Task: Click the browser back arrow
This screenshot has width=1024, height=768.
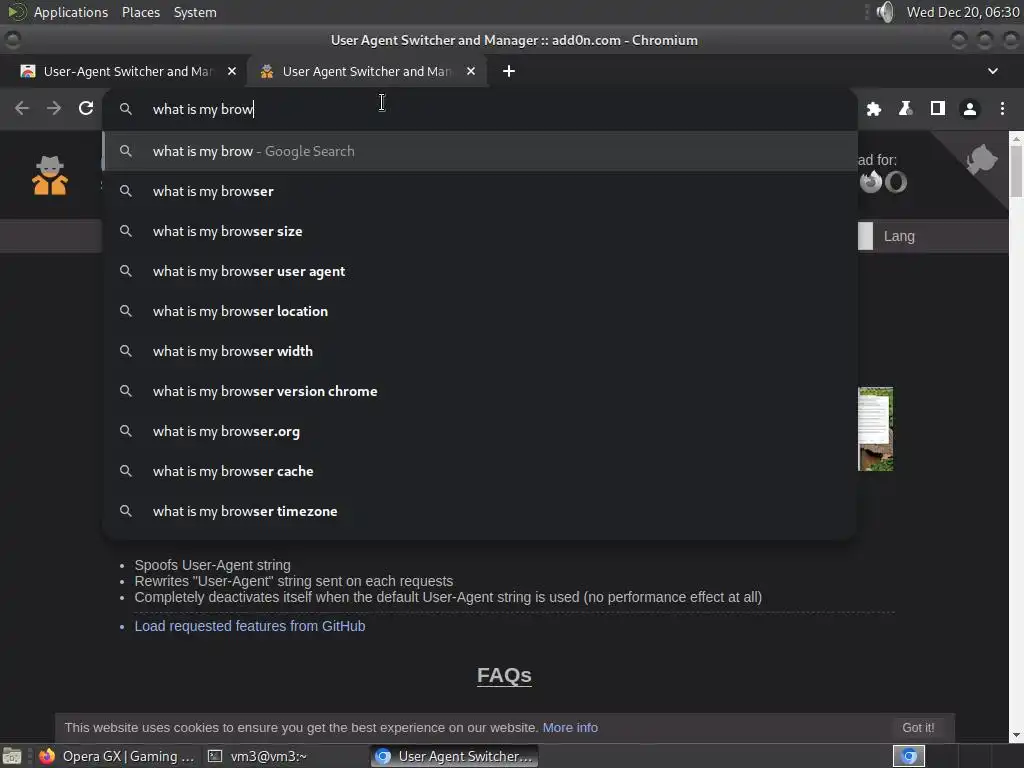Action: tap(22, 108)
